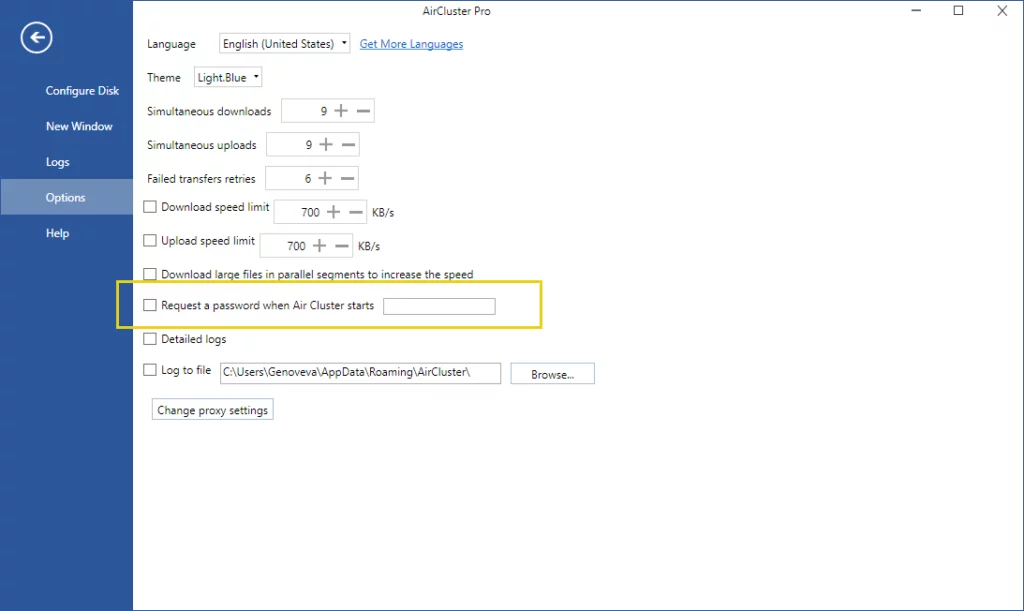The width and height of the screenshot is (1024, 611).
Task: Decrease upload speed limit with minus icon
Action: (342, 245)
